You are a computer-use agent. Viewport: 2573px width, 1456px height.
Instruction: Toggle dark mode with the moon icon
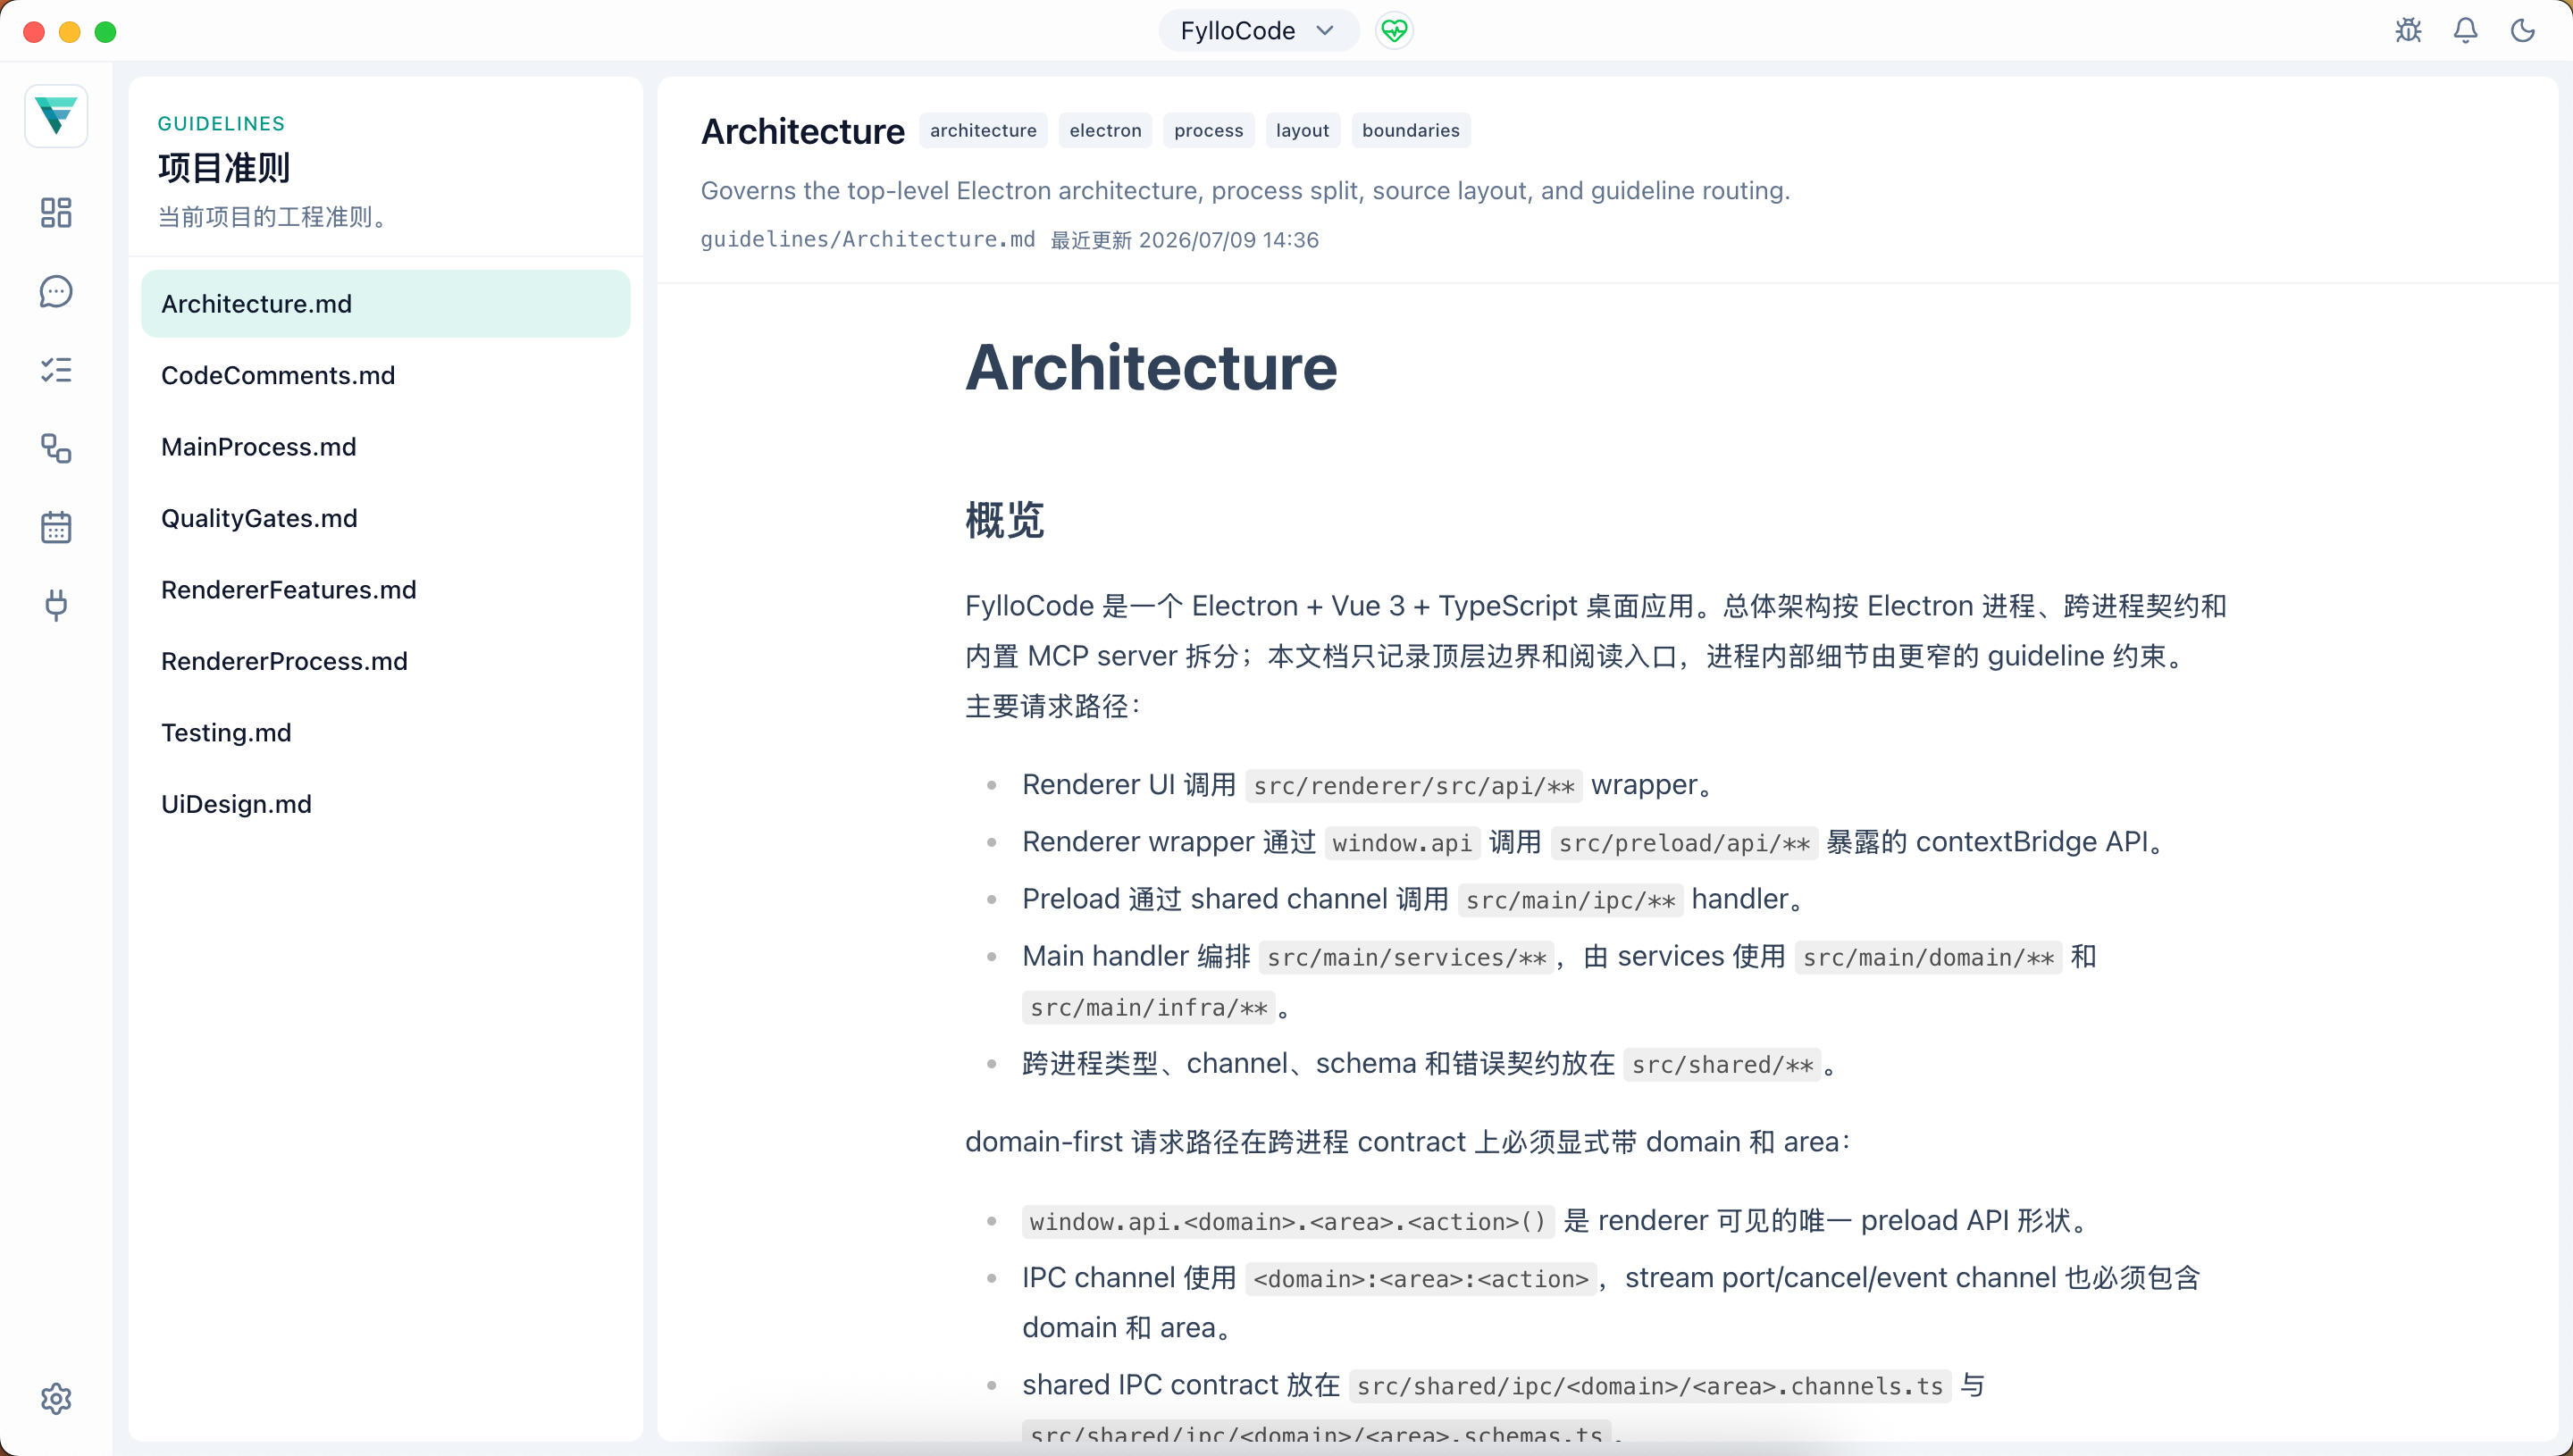tap(2522, 31)
